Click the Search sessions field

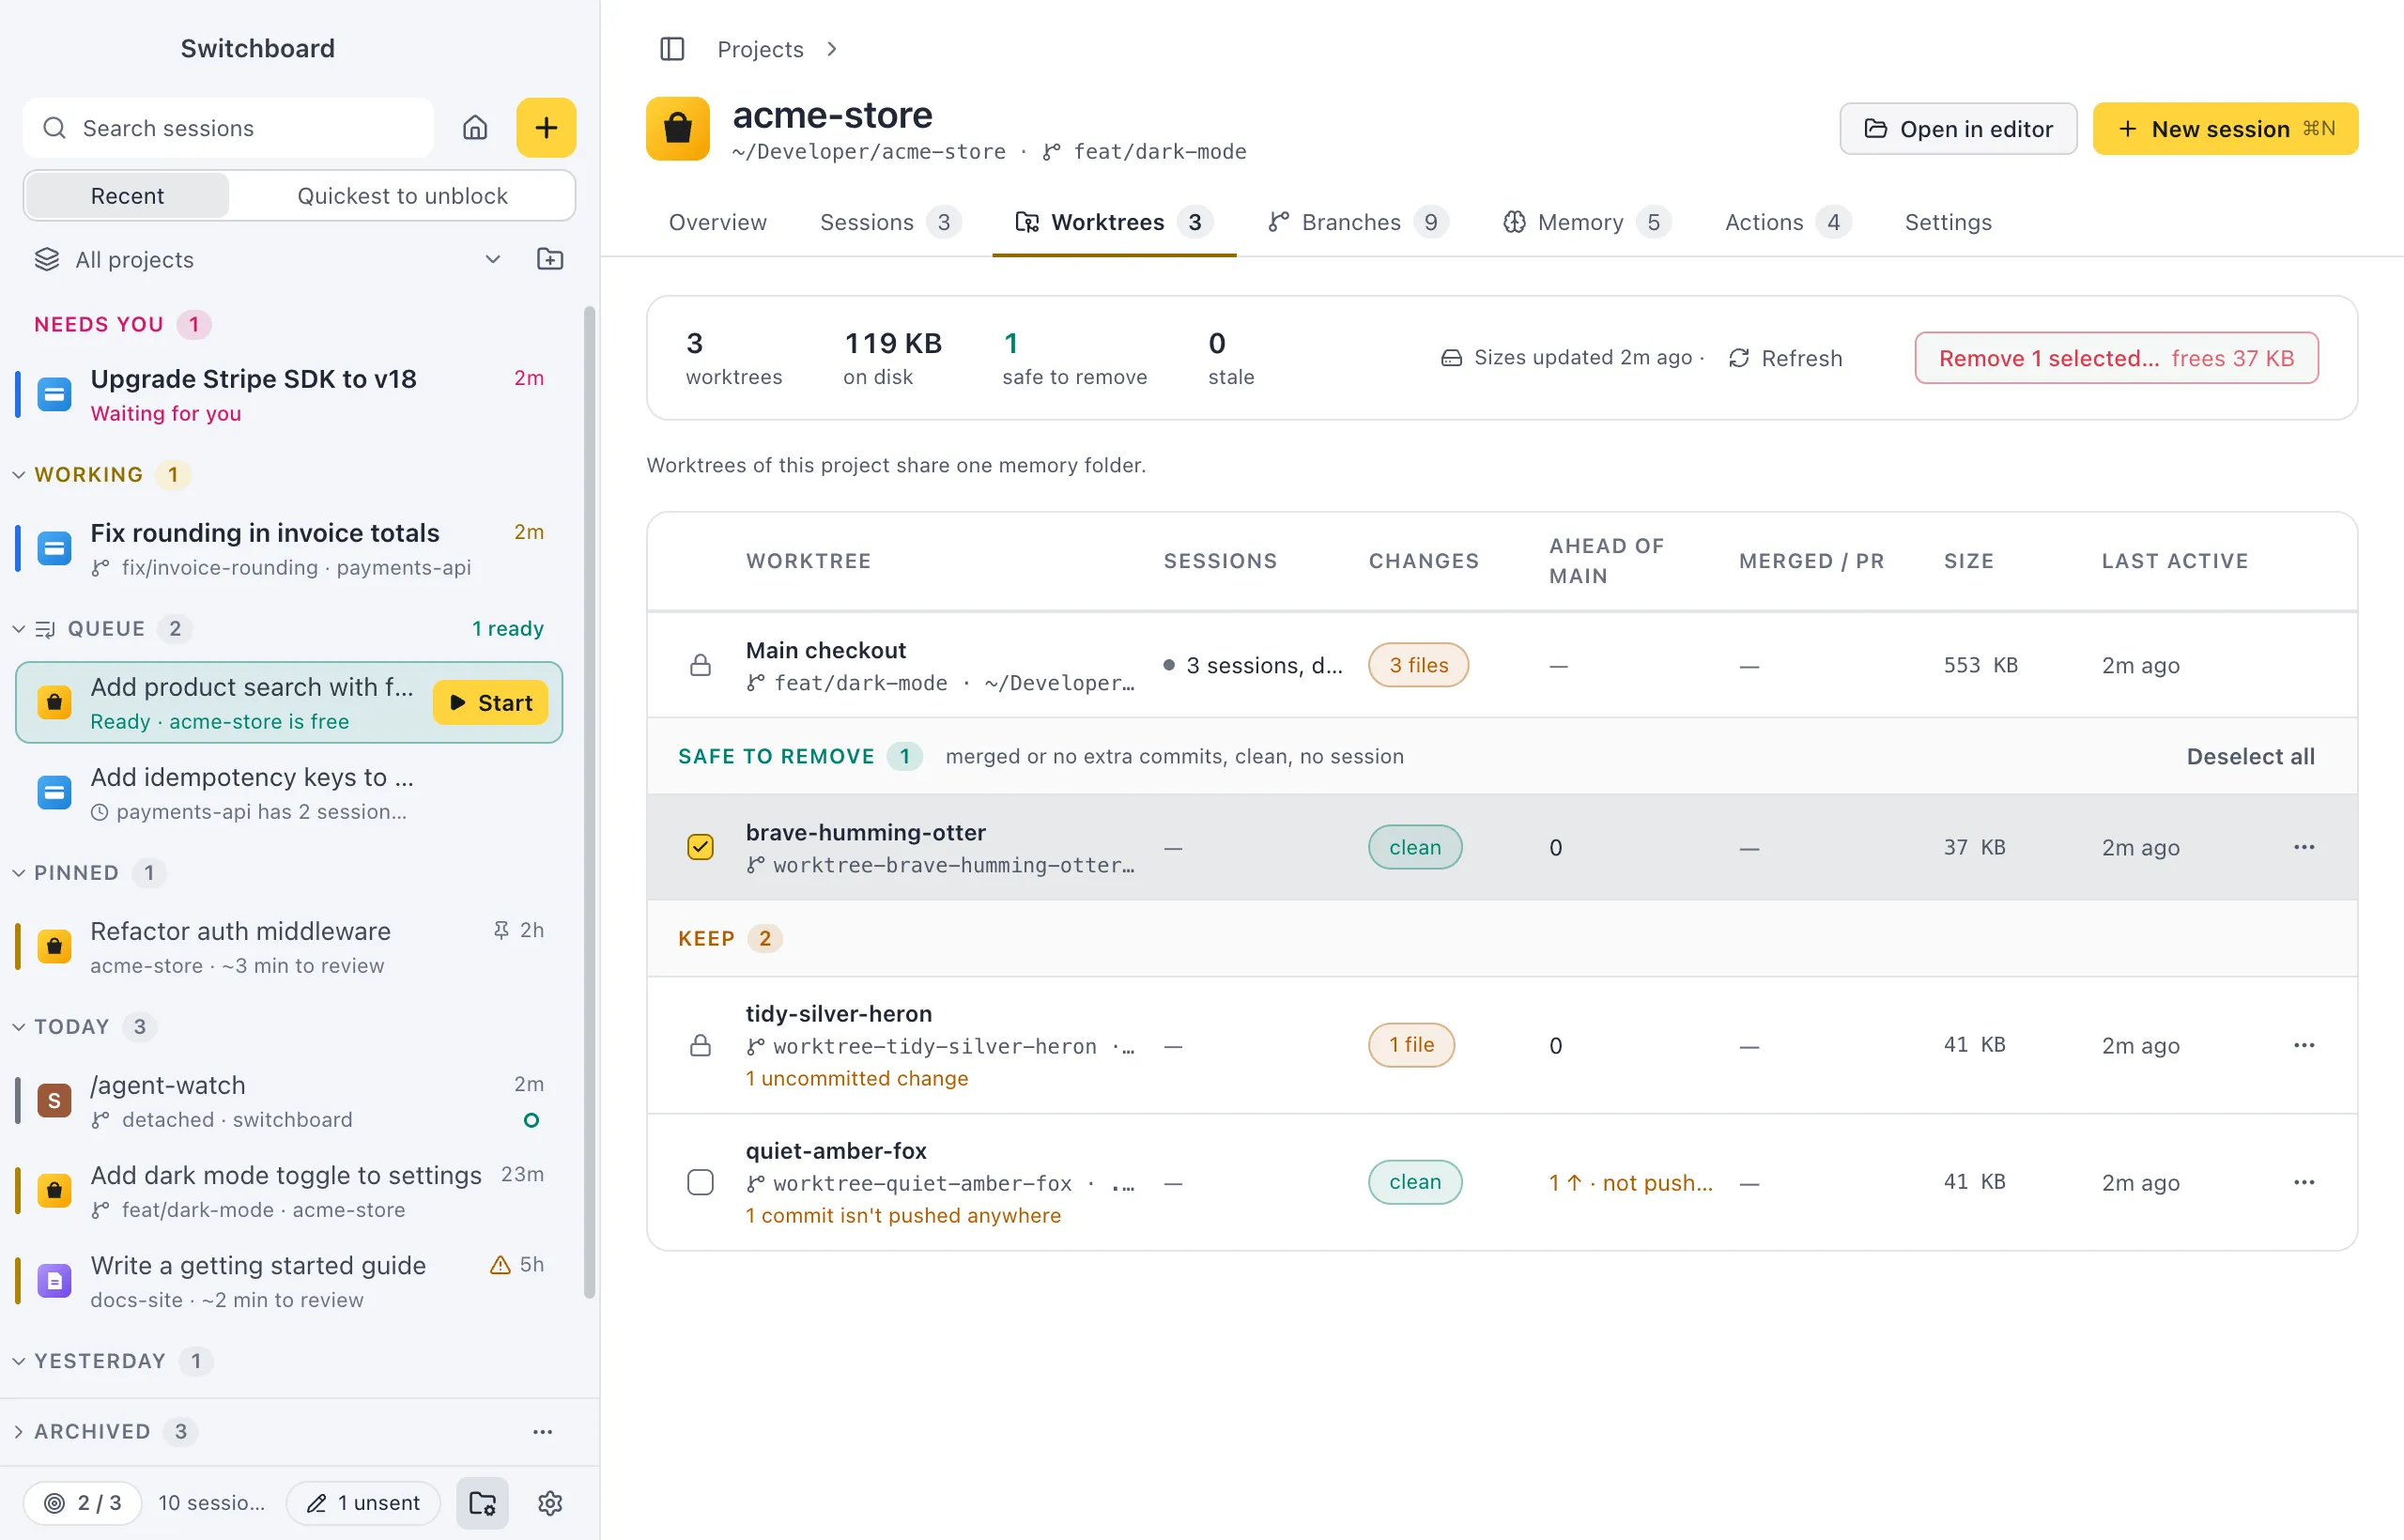point(228,128)
